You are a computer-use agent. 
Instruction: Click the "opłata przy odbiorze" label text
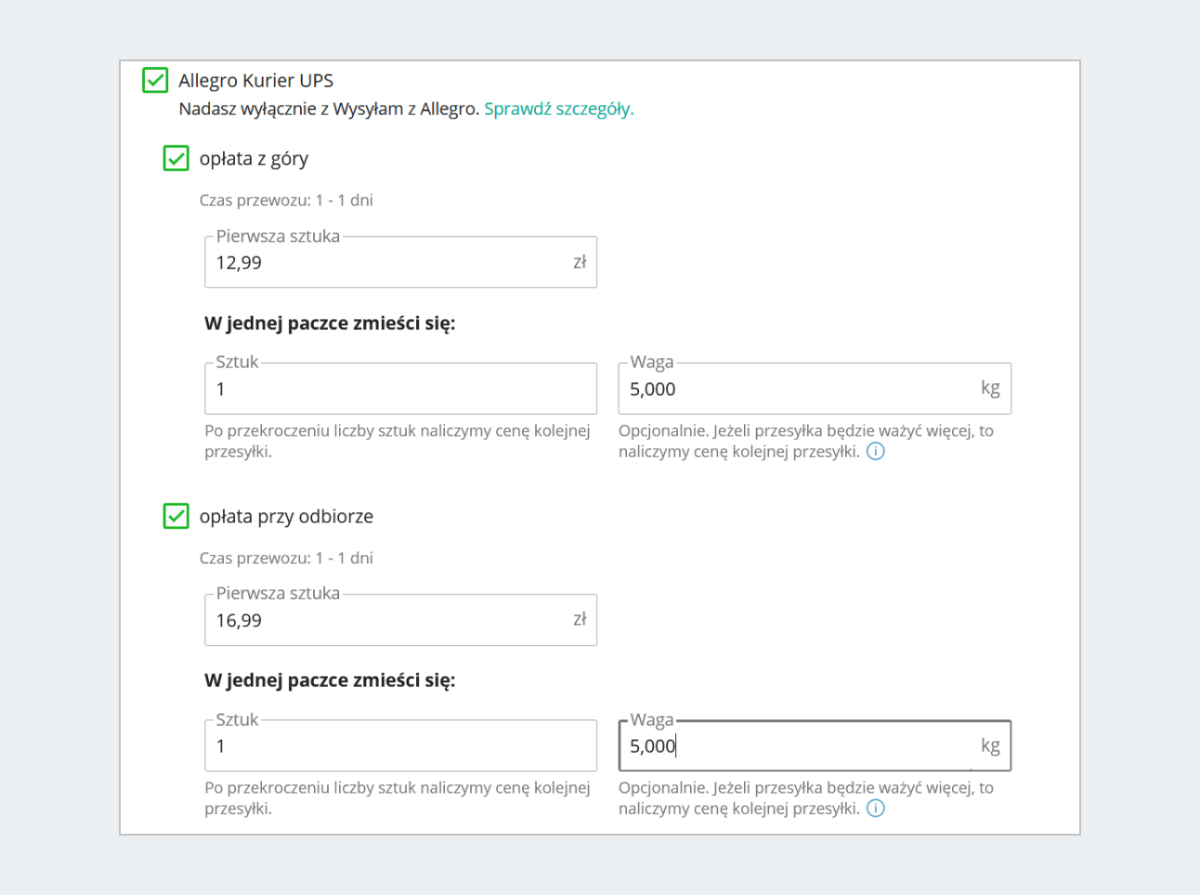tap(286, 516)
